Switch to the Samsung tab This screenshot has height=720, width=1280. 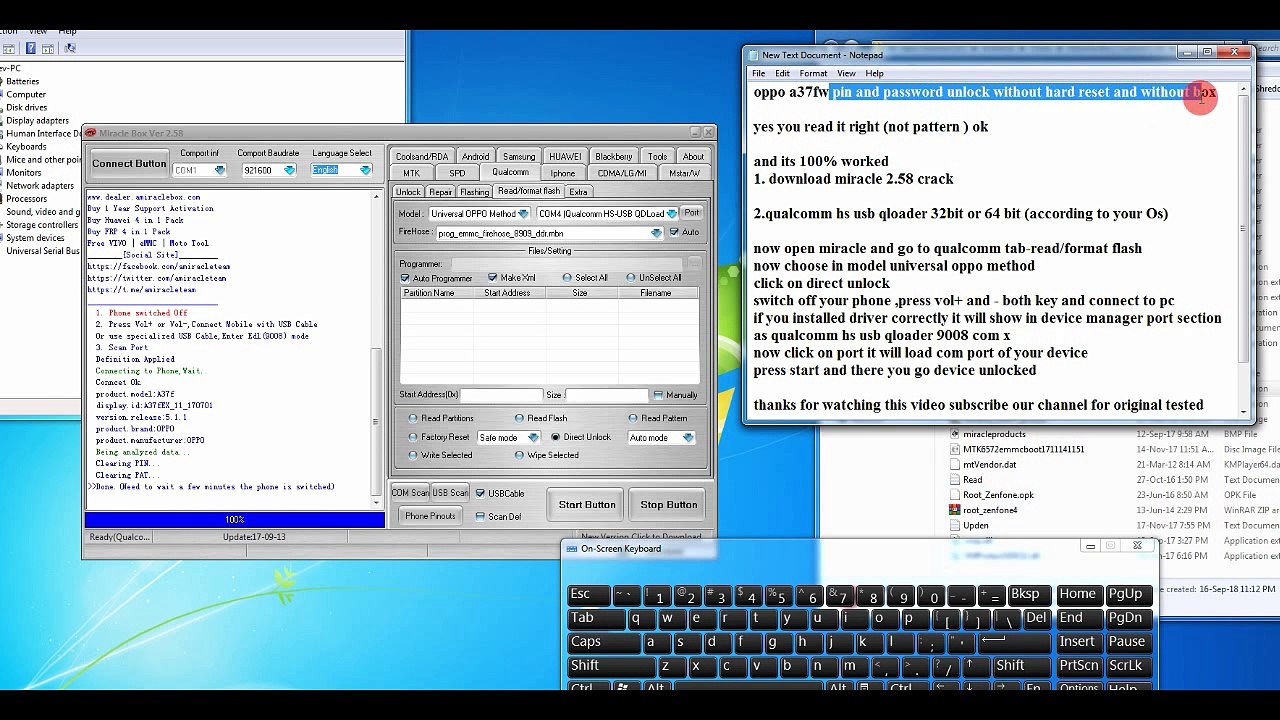[x=519, y=156]
